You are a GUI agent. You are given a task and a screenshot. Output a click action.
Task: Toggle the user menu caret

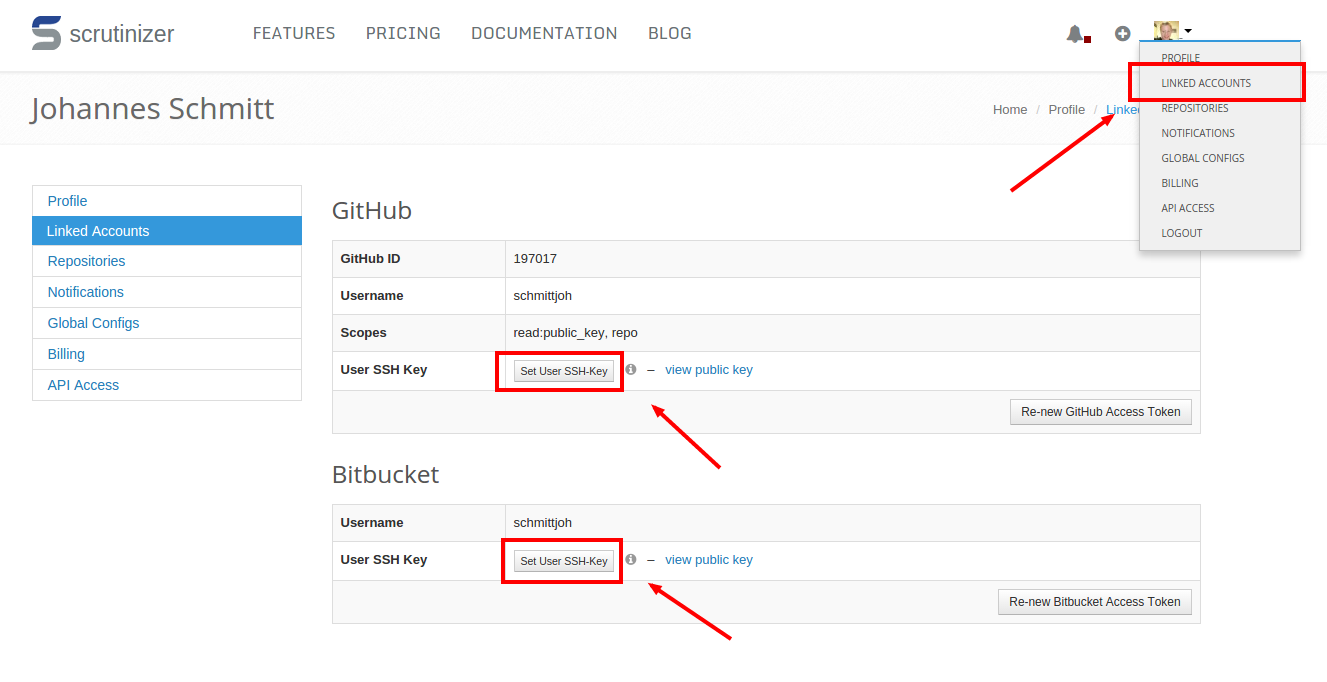[x=1188, y=32]
